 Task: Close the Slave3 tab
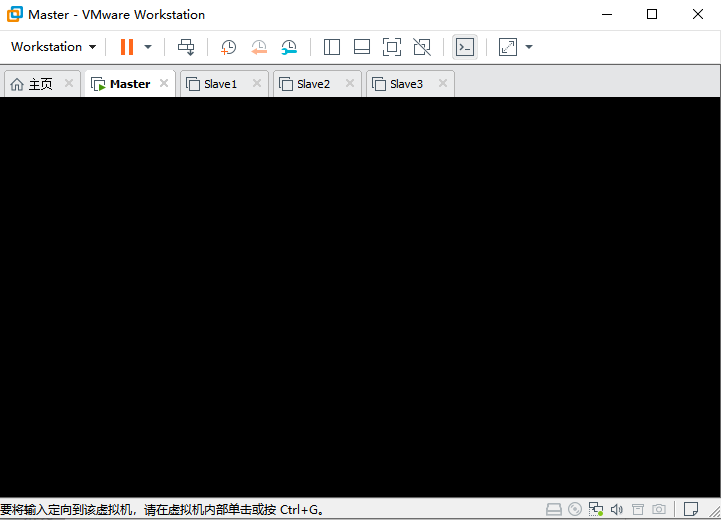coord(443,83)
